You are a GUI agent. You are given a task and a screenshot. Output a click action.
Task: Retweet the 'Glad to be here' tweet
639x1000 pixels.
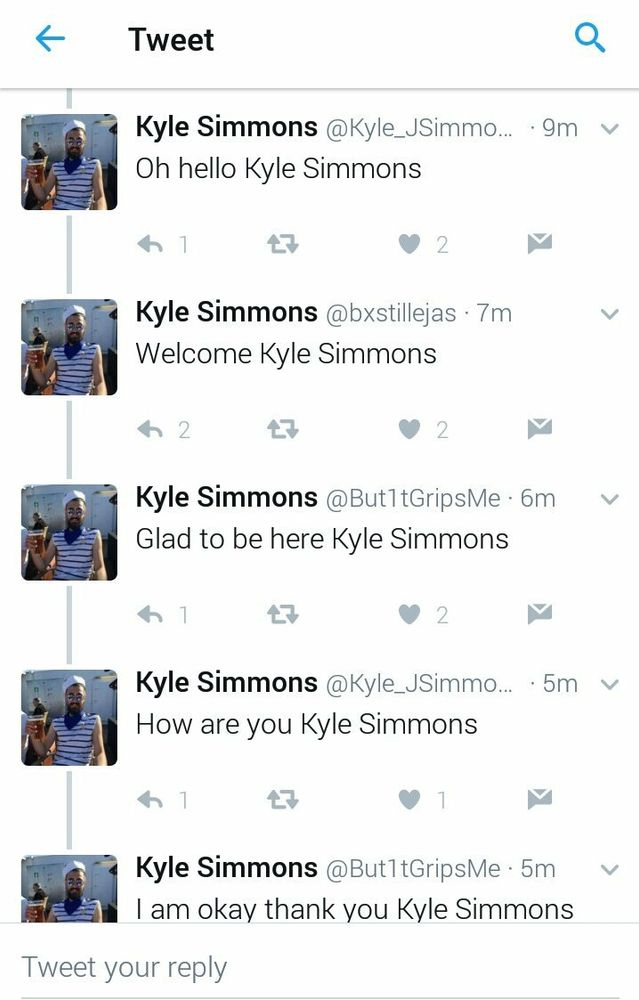click(x=283, y=614)
